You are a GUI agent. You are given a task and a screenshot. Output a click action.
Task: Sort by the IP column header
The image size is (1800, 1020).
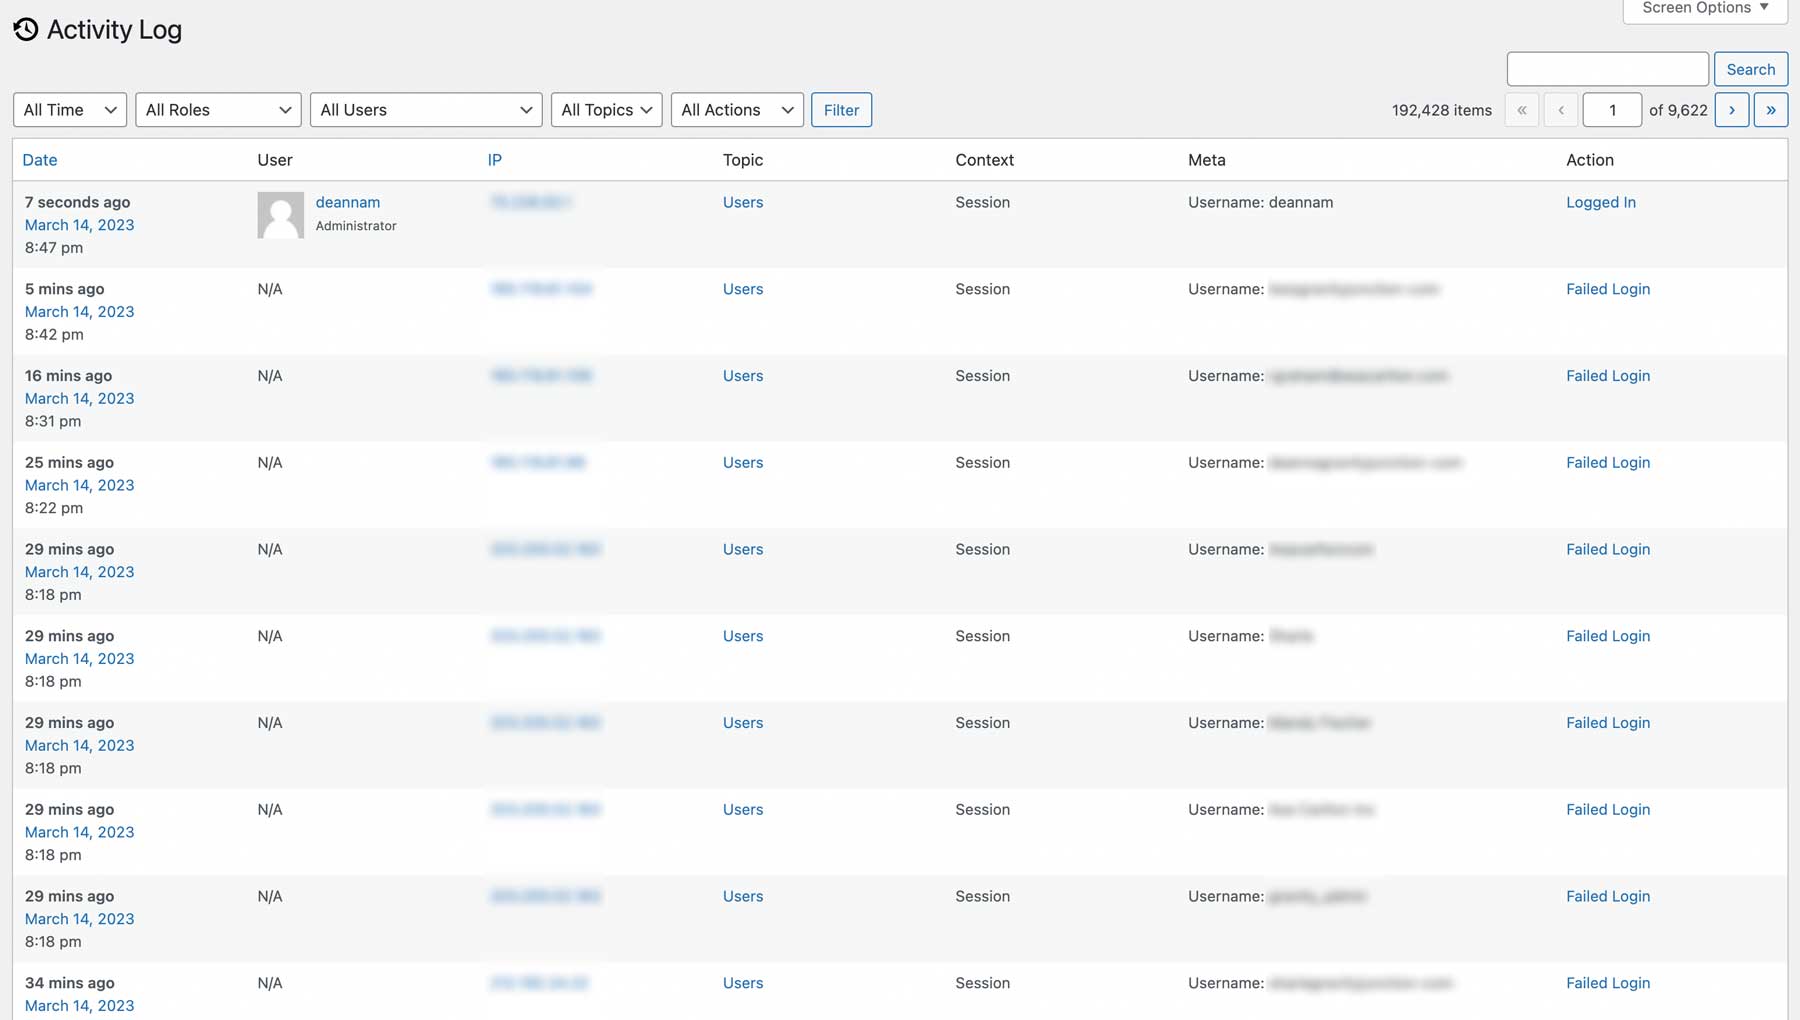(x=494, y=160)
